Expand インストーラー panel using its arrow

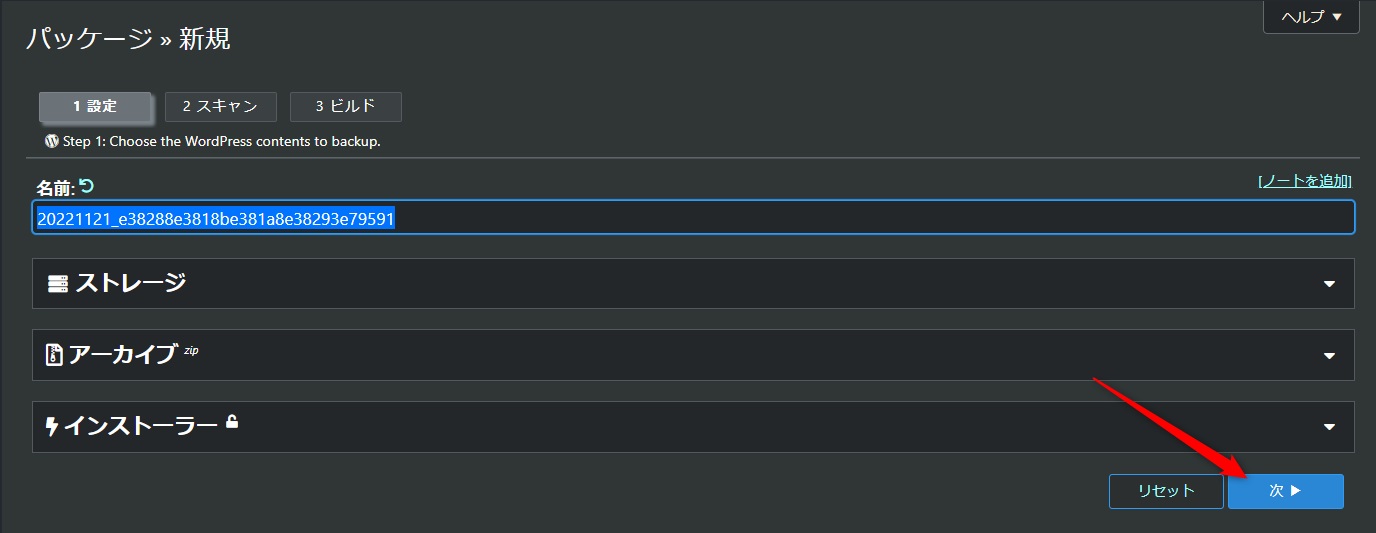1329,427
